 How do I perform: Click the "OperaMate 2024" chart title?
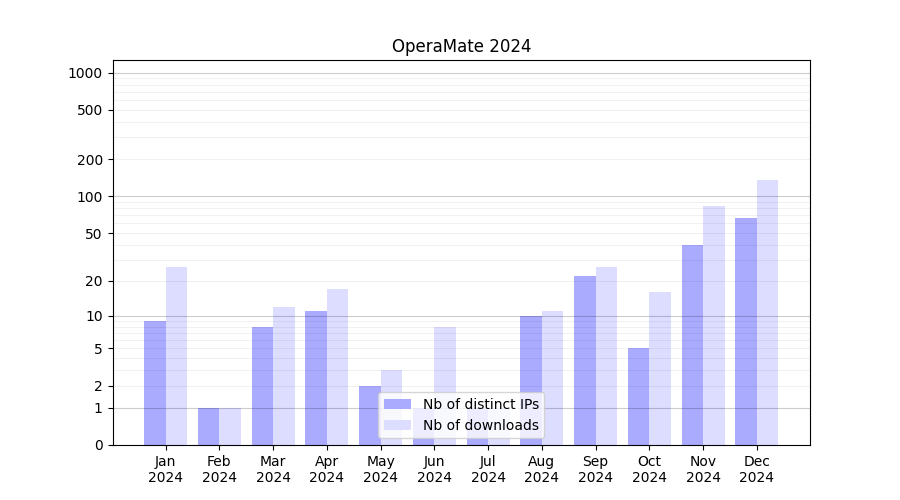pos(461,46)
